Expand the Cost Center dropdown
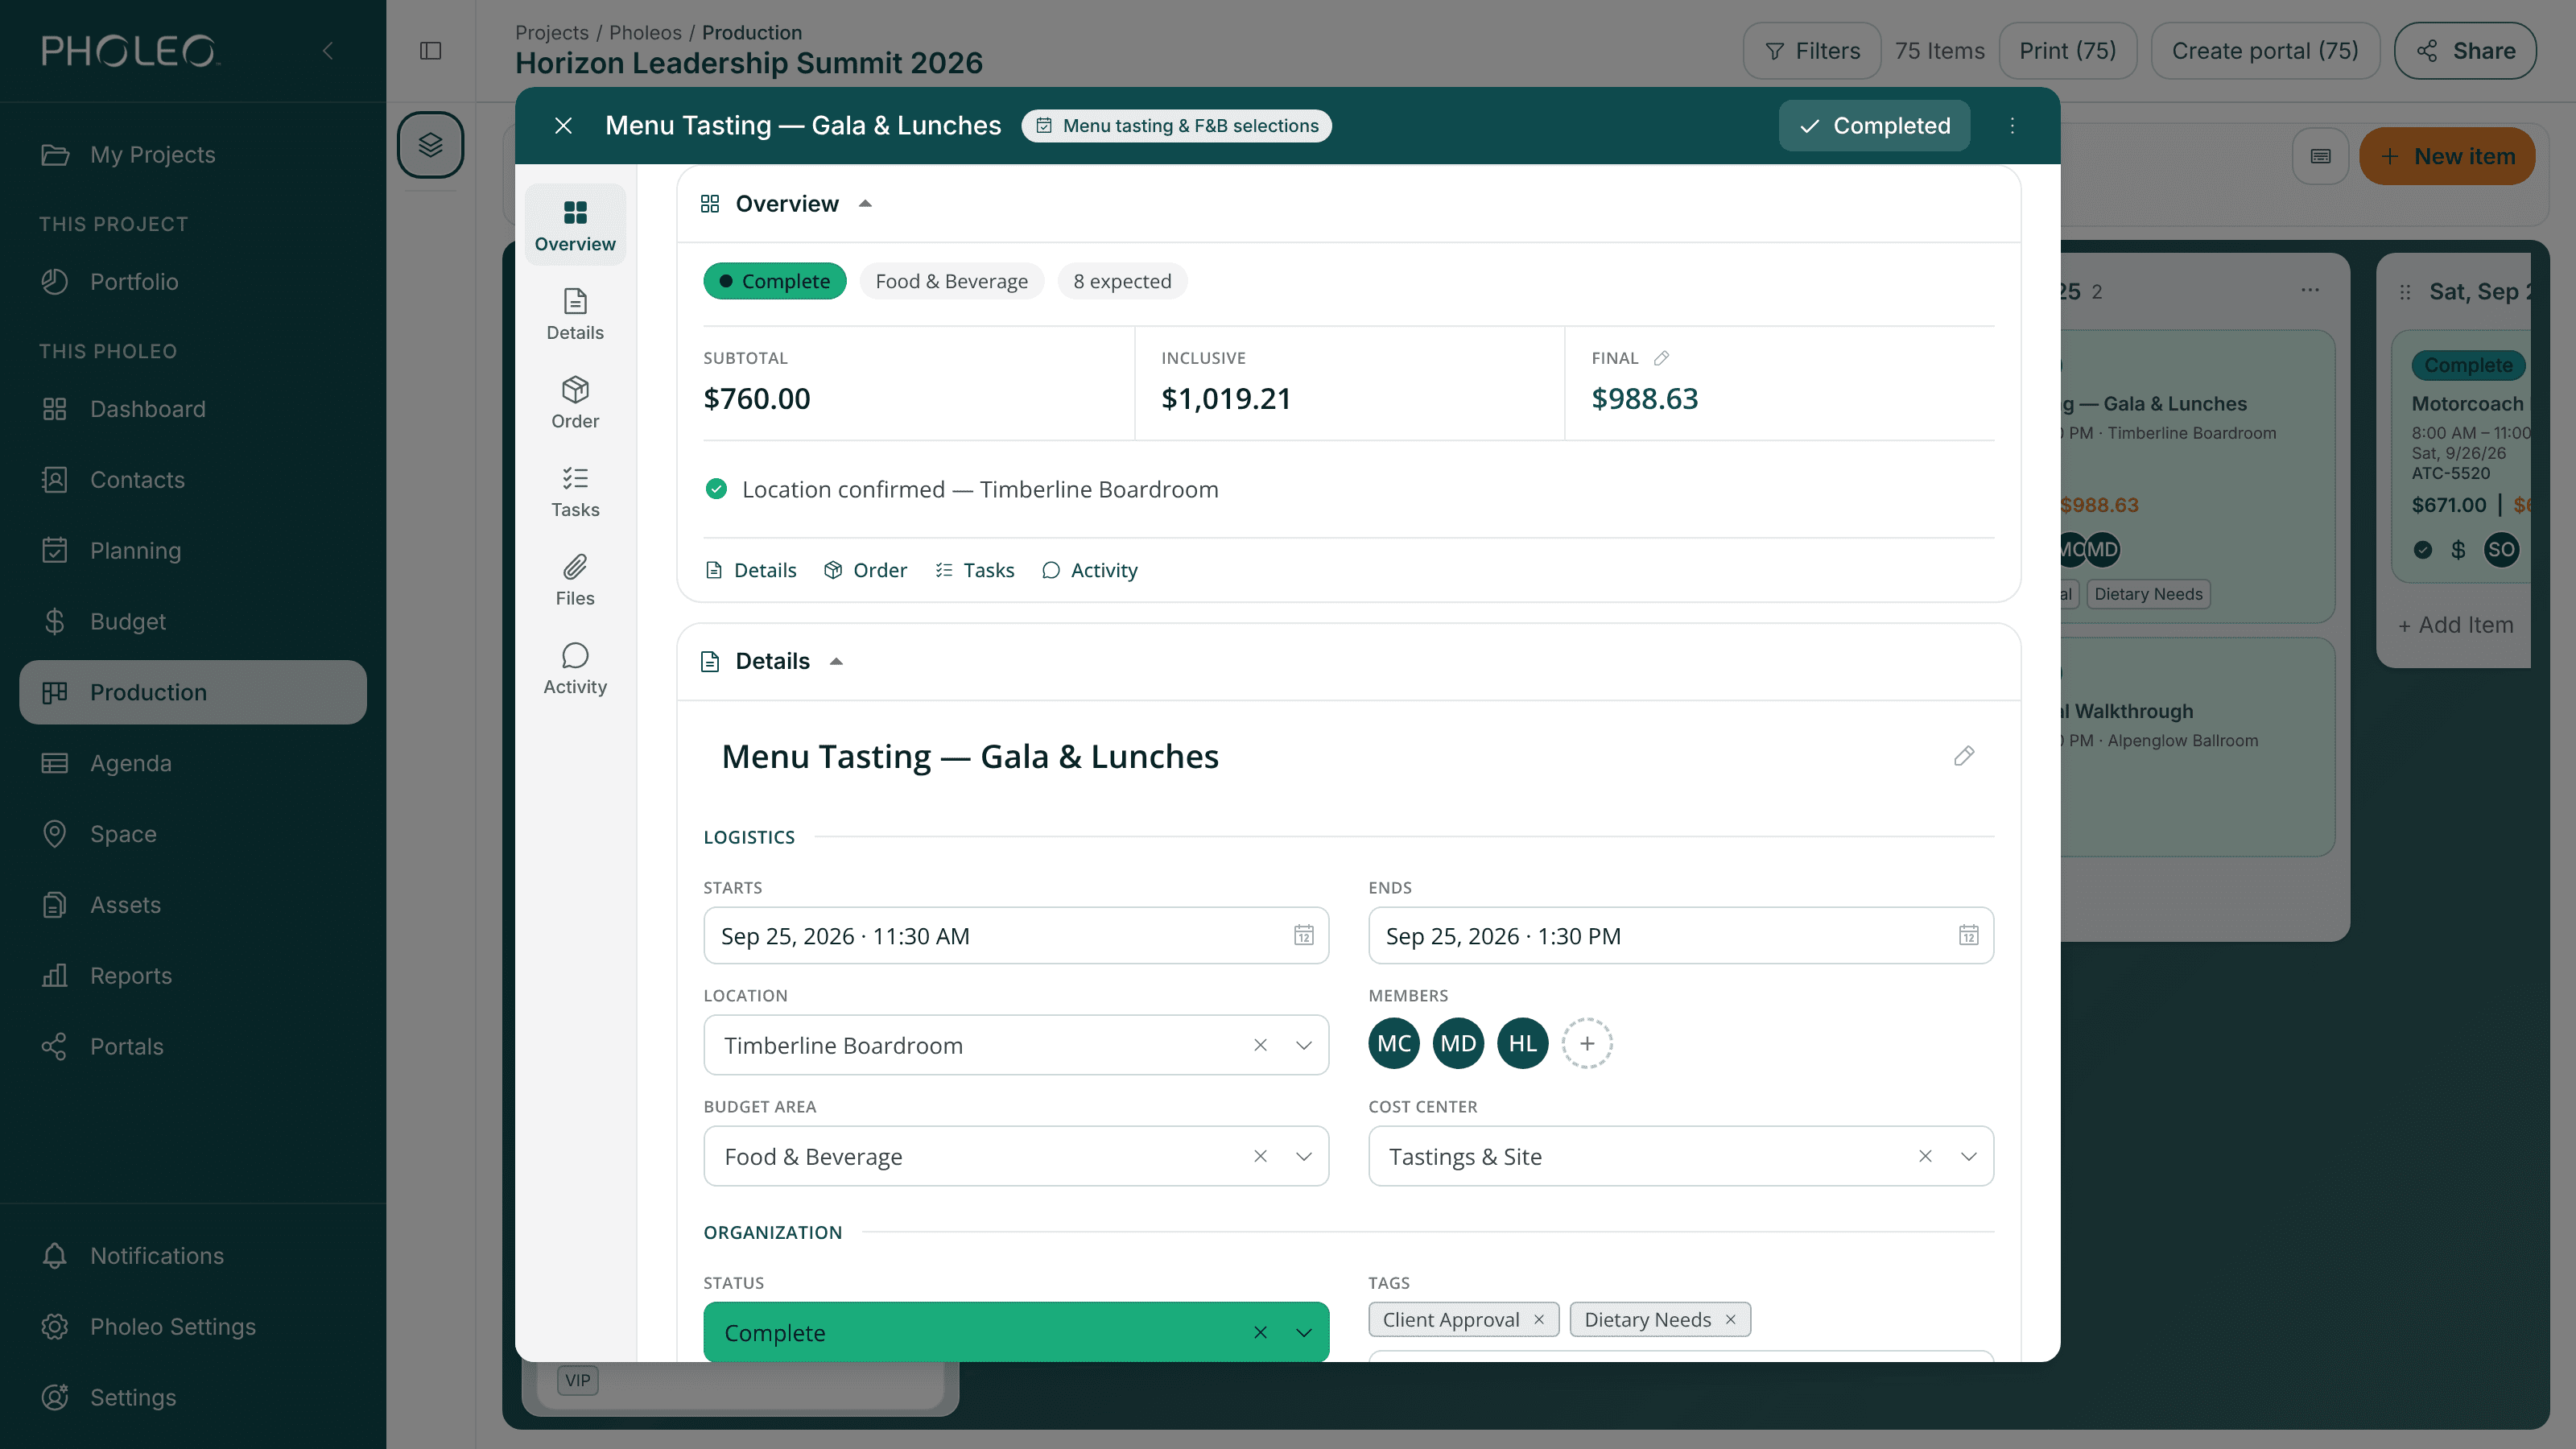Viewport: 2576px width, 1449px height. pos(1969,1156)
